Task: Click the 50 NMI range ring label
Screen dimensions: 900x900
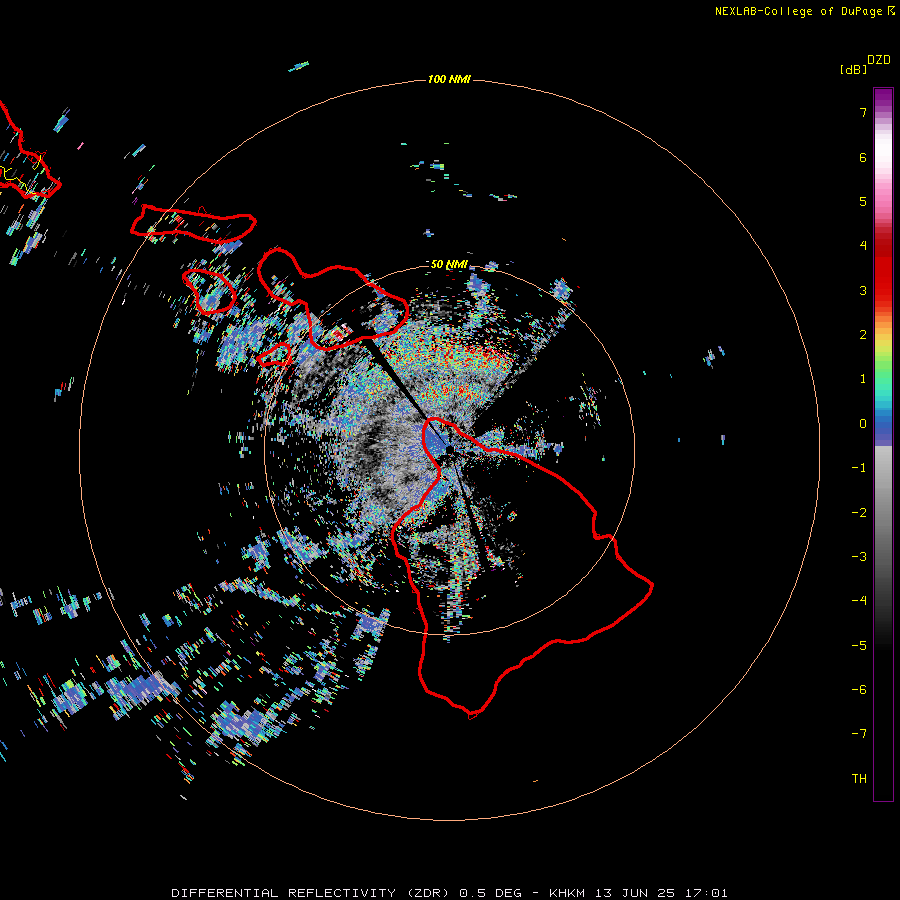Action: pyautogui.click(x=449, y=264)
